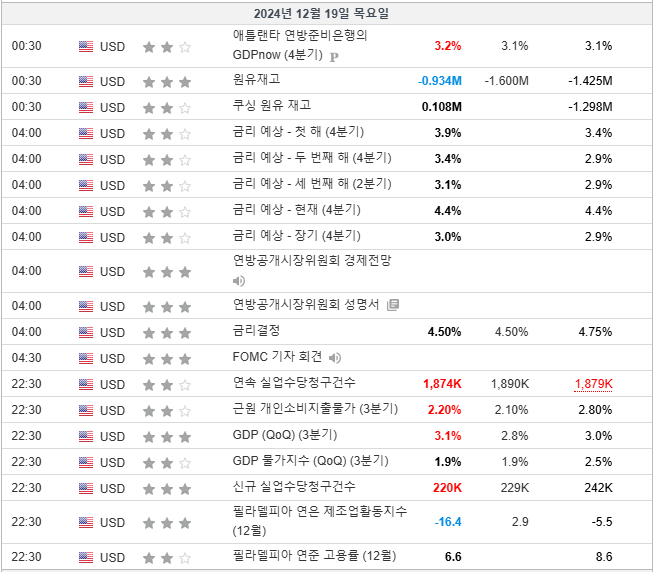Click the US flag in the 금리결정 row
The image size is (656, 572).
click(86, 332)
